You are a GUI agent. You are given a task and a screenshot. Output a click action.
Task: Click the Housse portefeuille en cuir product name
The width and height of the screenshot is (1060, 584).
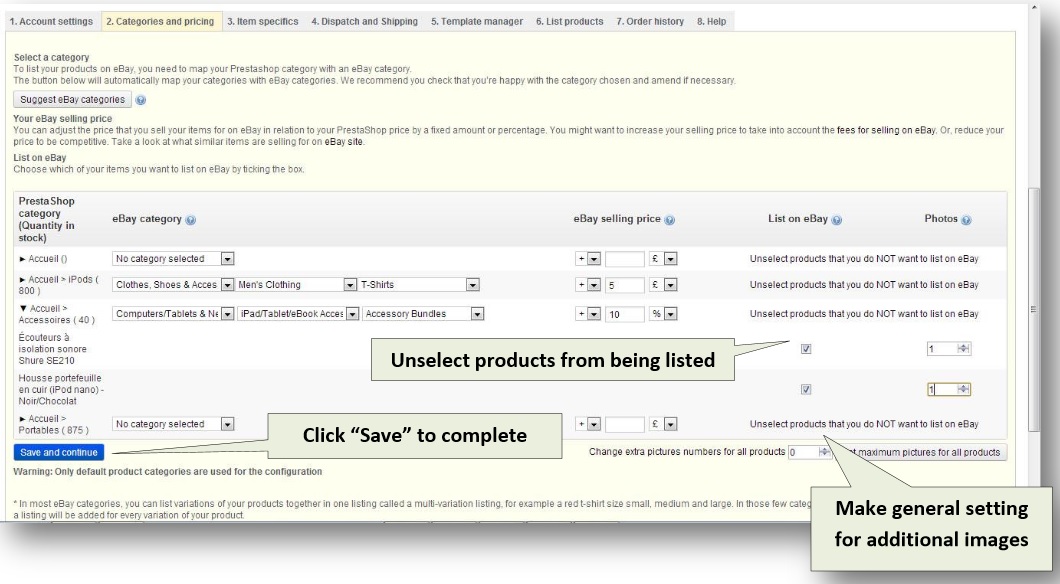(x=61, y=389)
